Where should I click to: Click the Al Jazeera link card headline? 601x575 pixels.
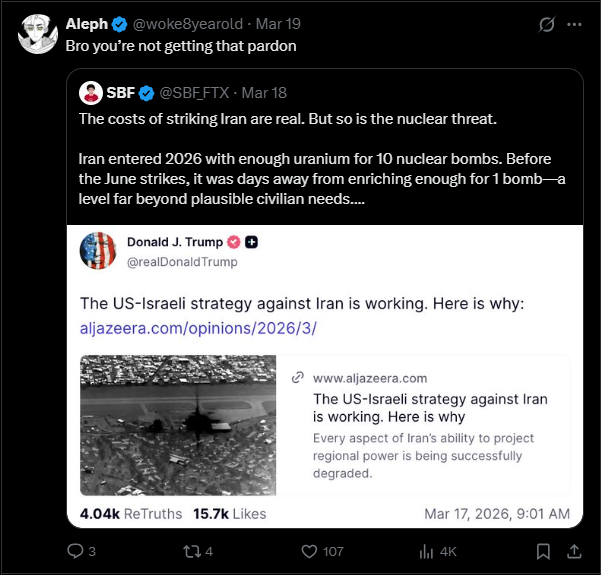430,408
